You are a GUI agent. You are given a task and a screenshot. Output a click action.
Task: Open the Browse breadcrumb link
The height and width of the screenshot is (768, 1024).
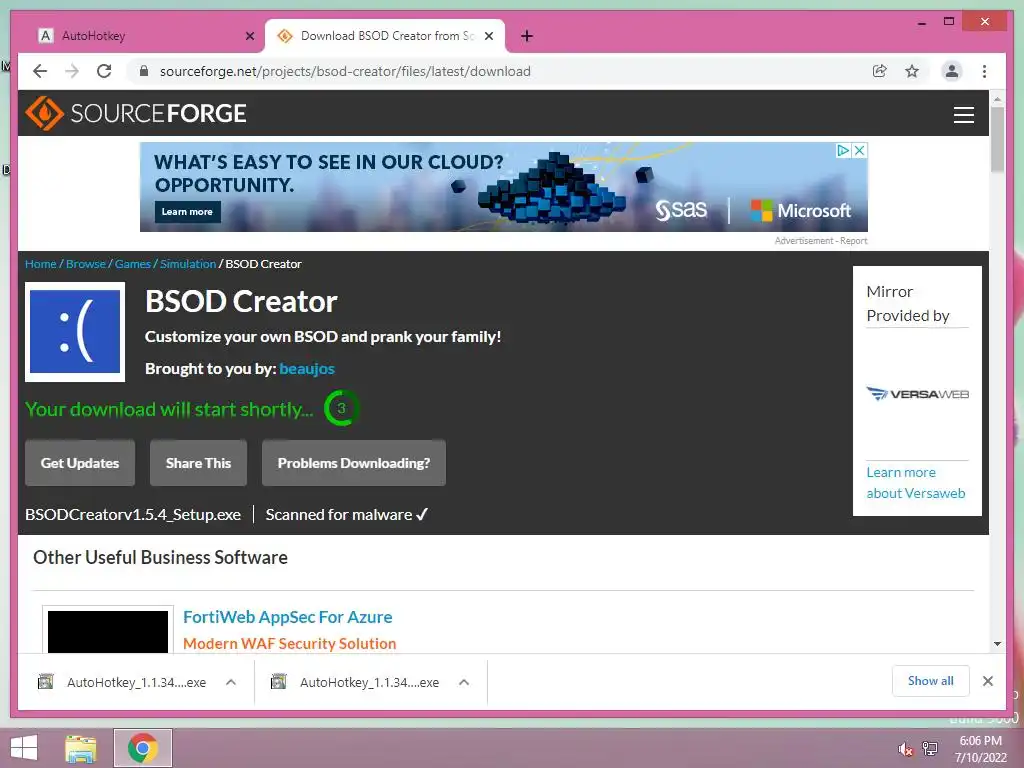click(86, 264)
